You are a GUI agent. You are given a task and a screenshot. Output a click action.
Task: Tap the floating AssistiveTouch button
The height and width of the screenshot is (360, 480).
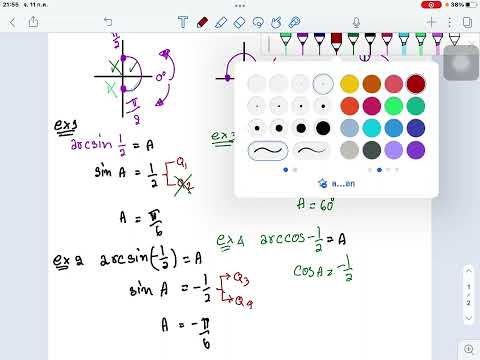[461, 63]
